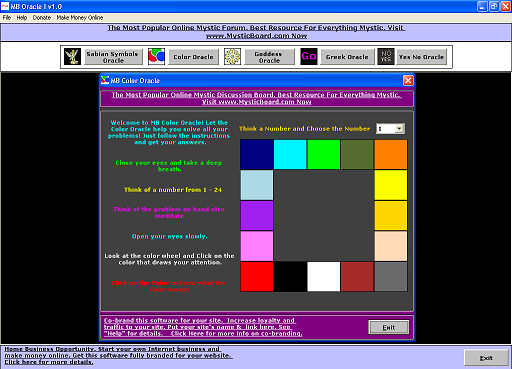
Task: Open the Donate menu
Action: [x=42, y=18]
